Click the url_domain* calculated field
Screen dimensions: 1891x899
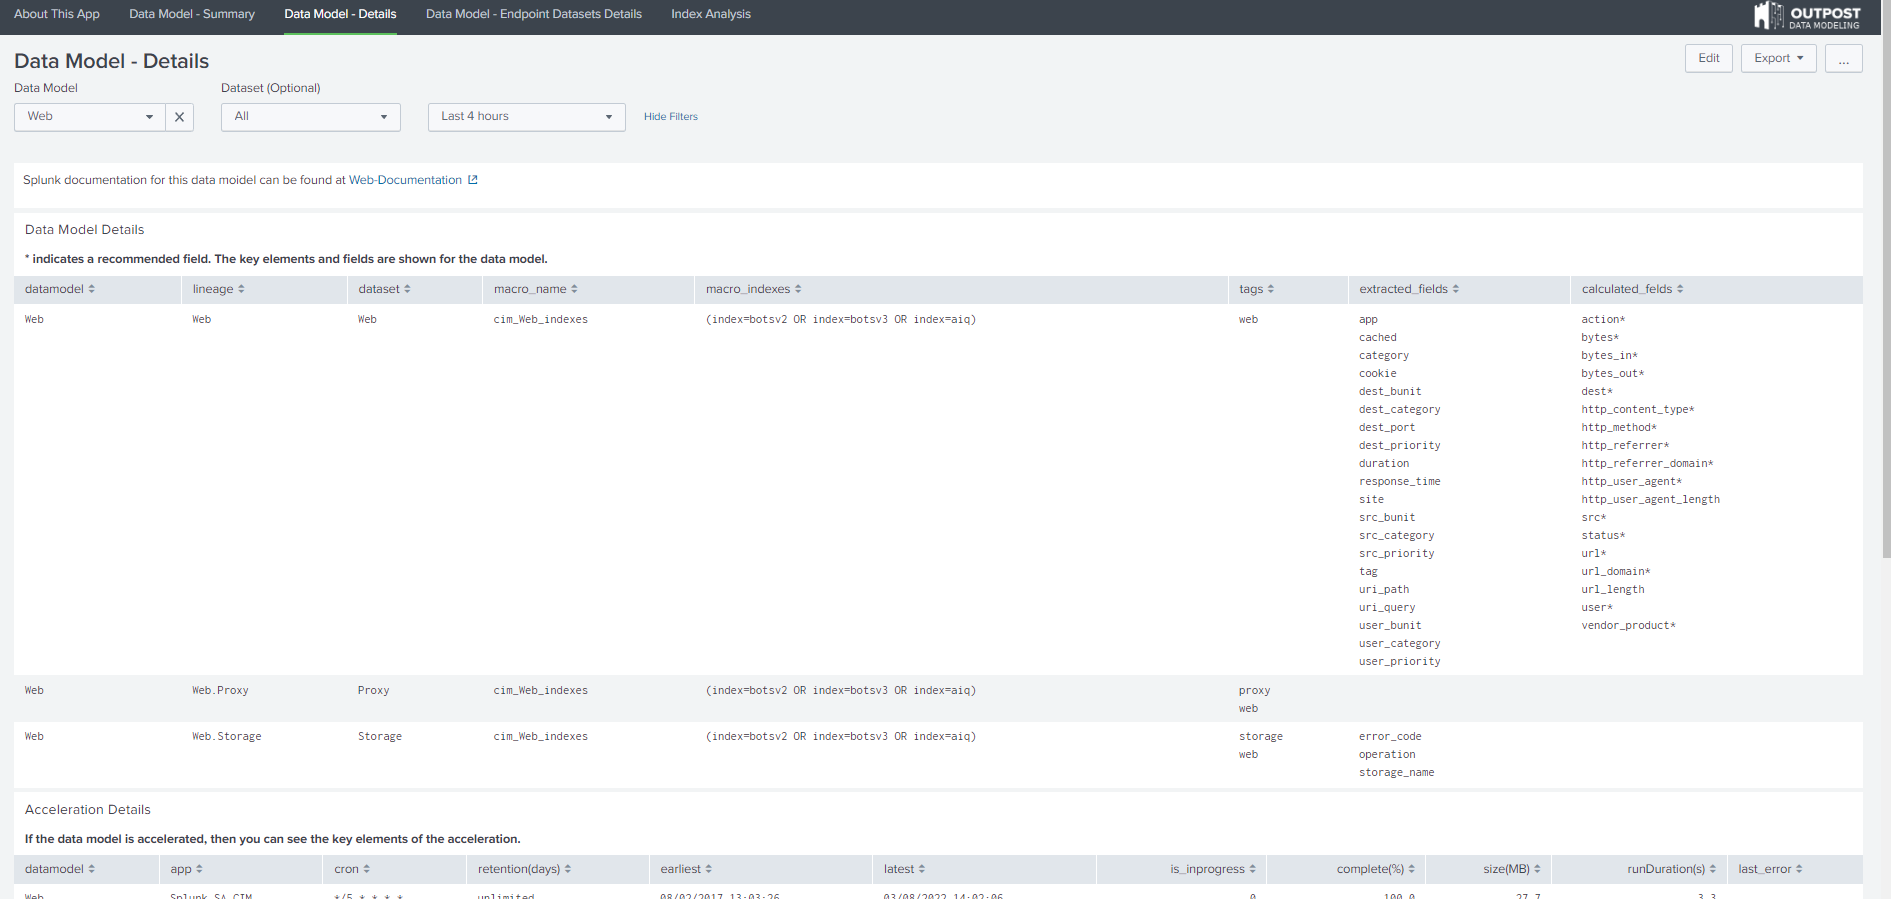coord(1616,572)
